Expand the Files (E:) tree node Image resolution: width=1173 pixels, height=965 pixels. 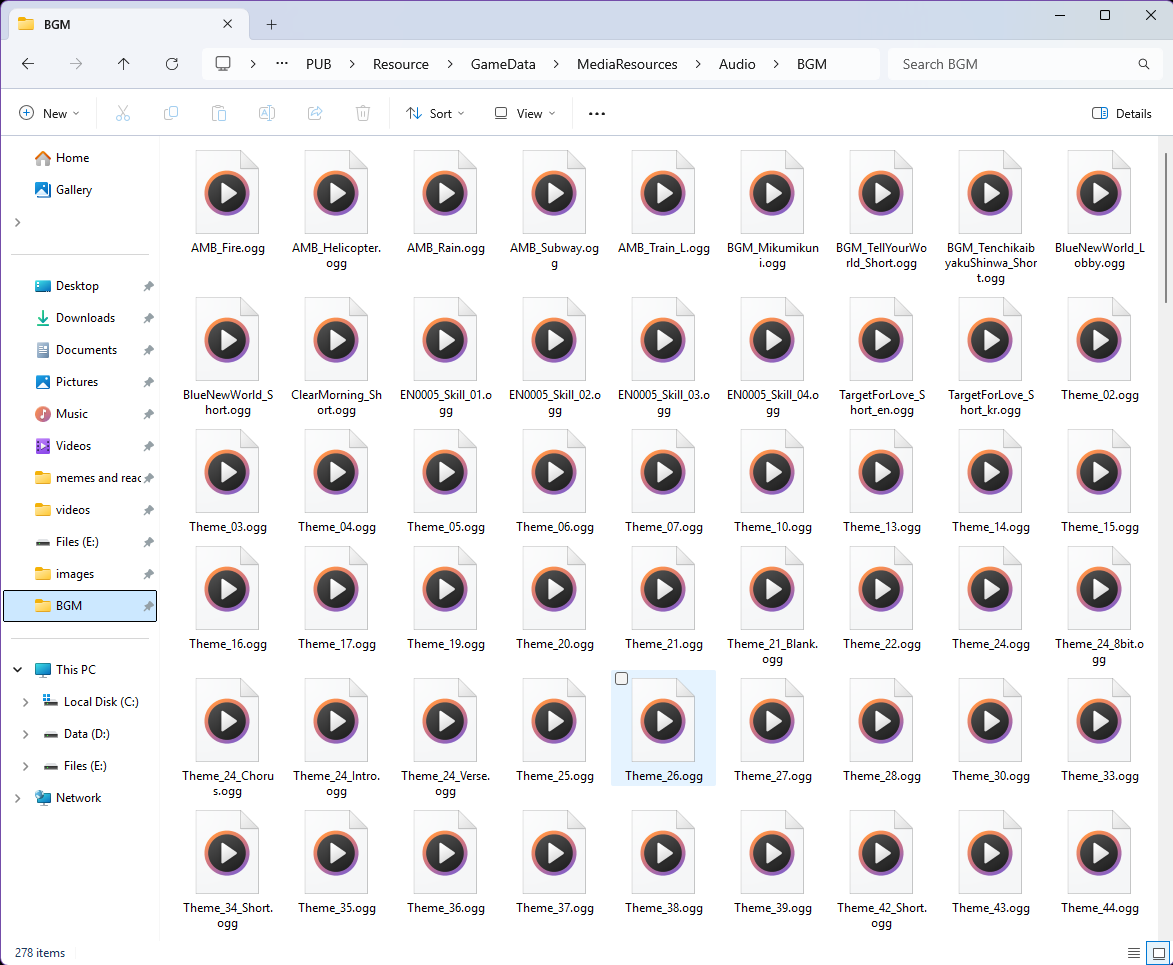coord(25,766)
